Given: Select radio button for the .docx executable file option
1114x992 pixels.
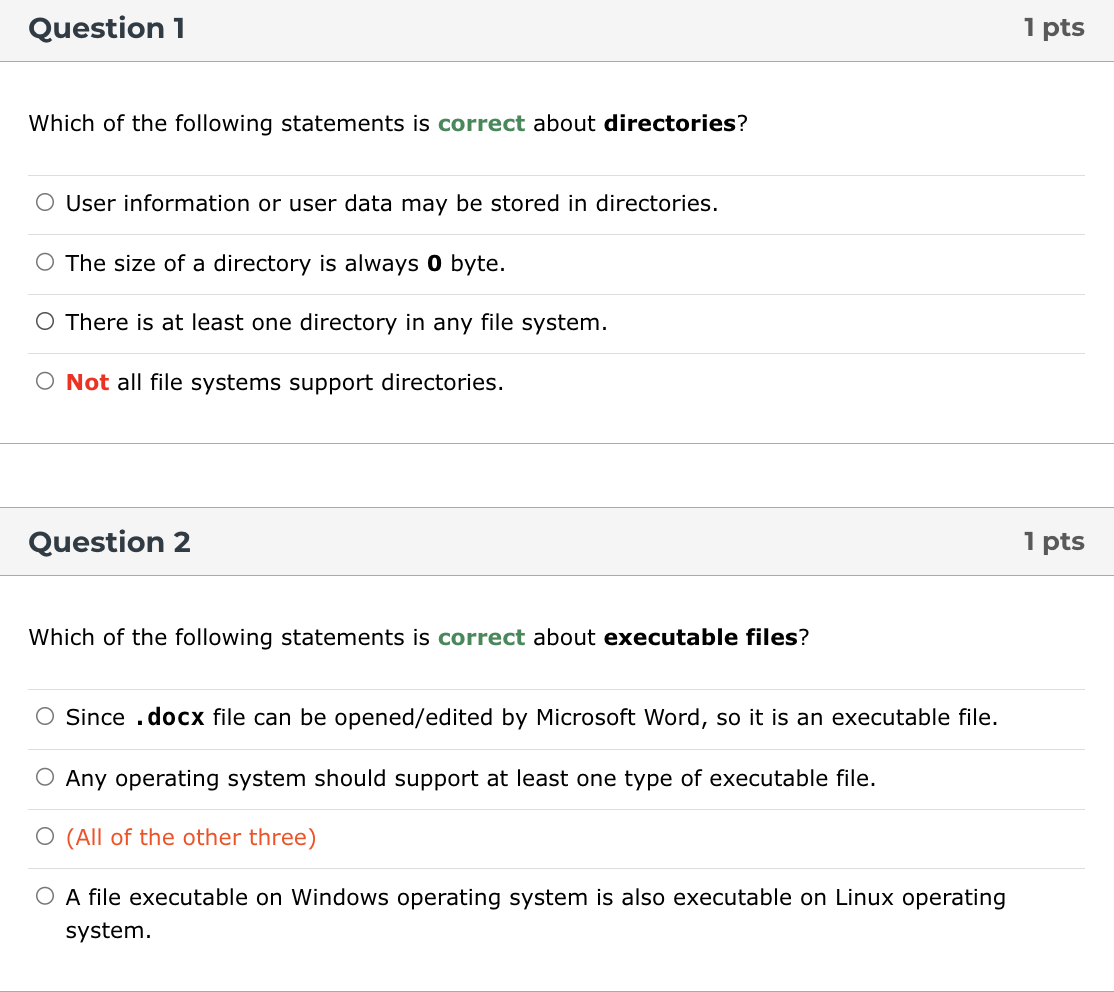Looking at the screenshot, I should pos(45,717).
